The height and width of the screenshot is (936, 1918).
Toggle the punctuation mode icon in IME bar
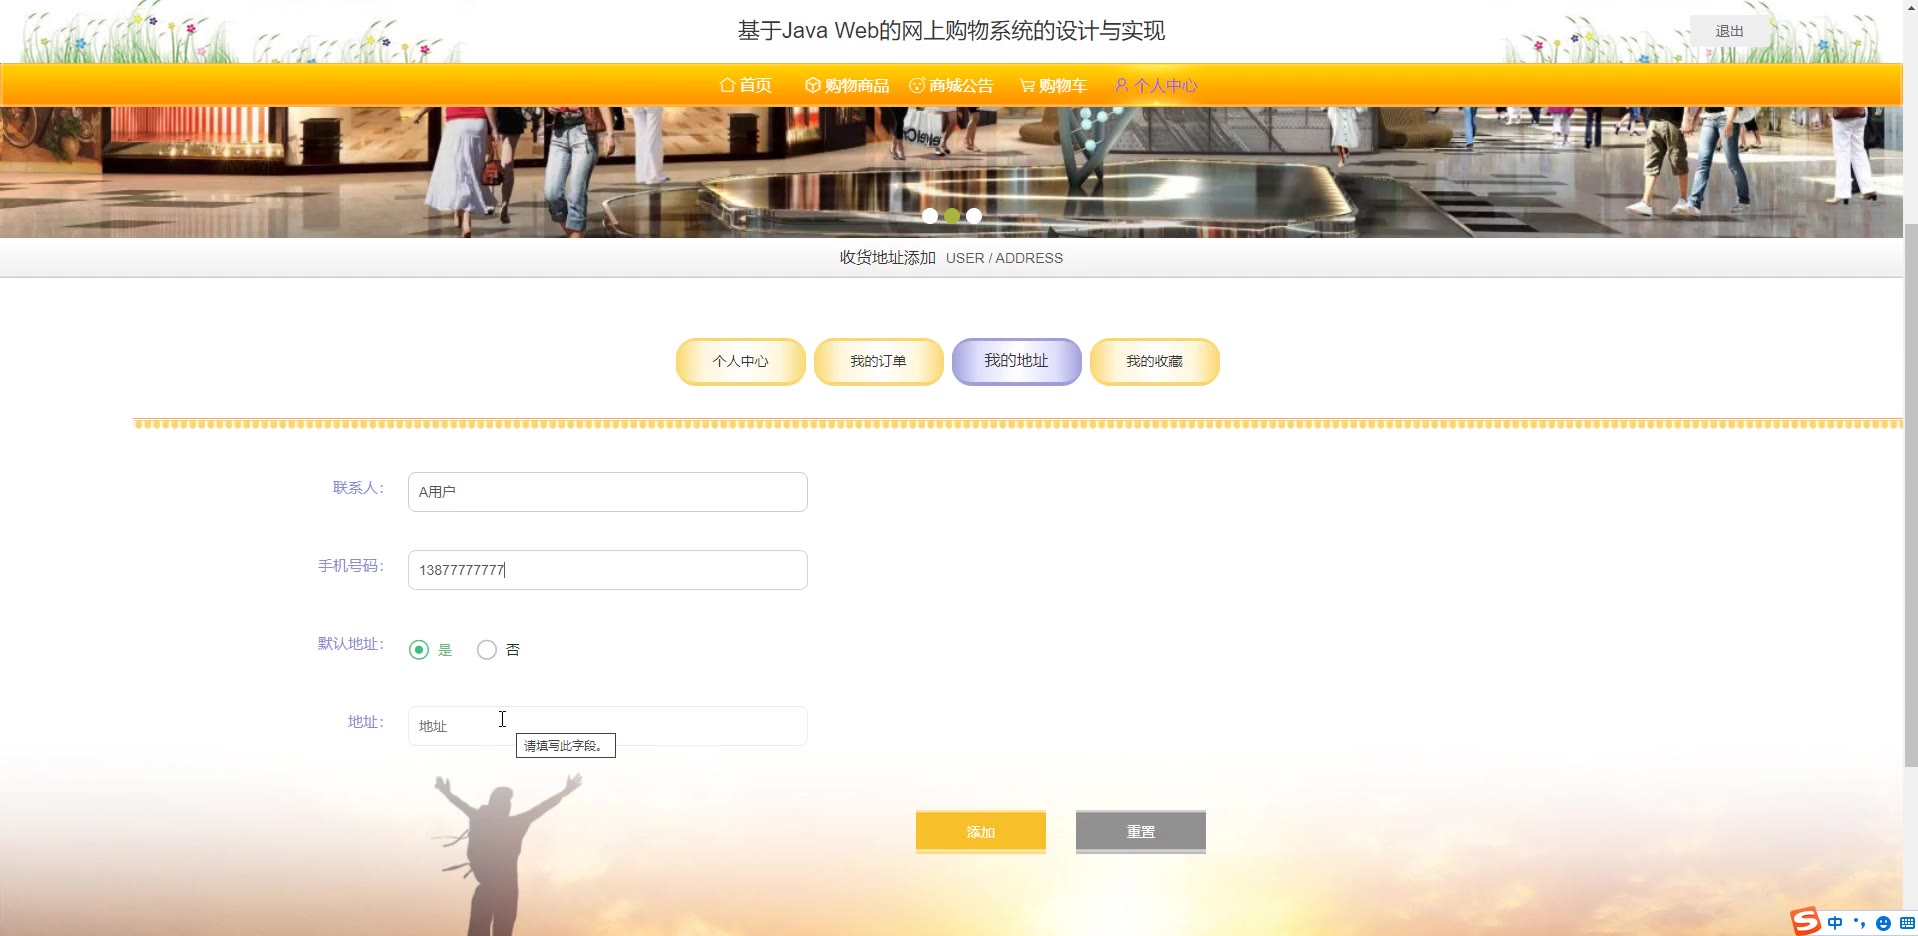tap(1859, 923)
